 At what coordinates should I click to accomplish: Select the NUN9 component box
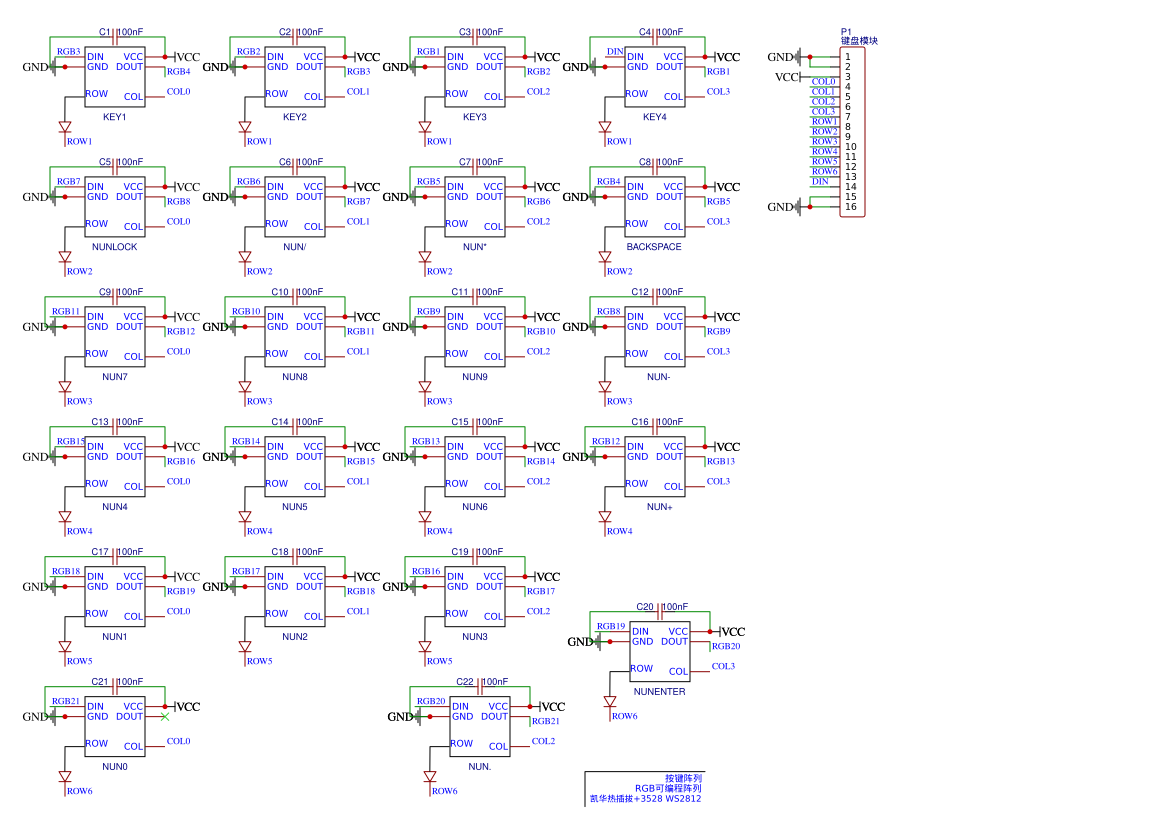475,336
